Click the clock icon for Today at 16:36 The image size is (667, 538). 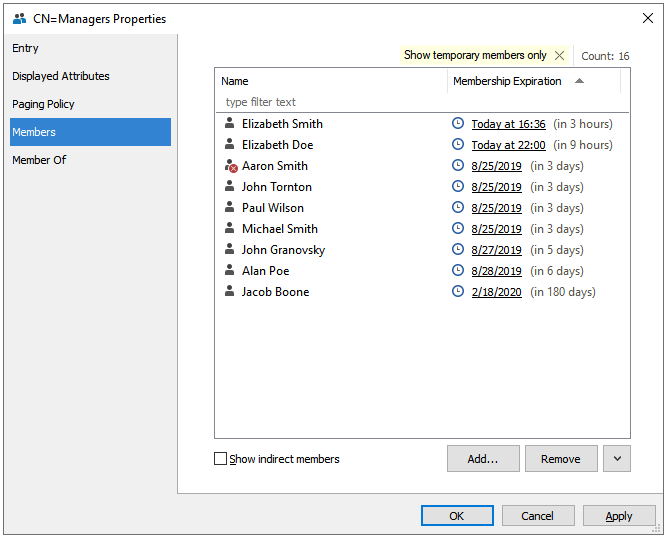tap(458, 124)
